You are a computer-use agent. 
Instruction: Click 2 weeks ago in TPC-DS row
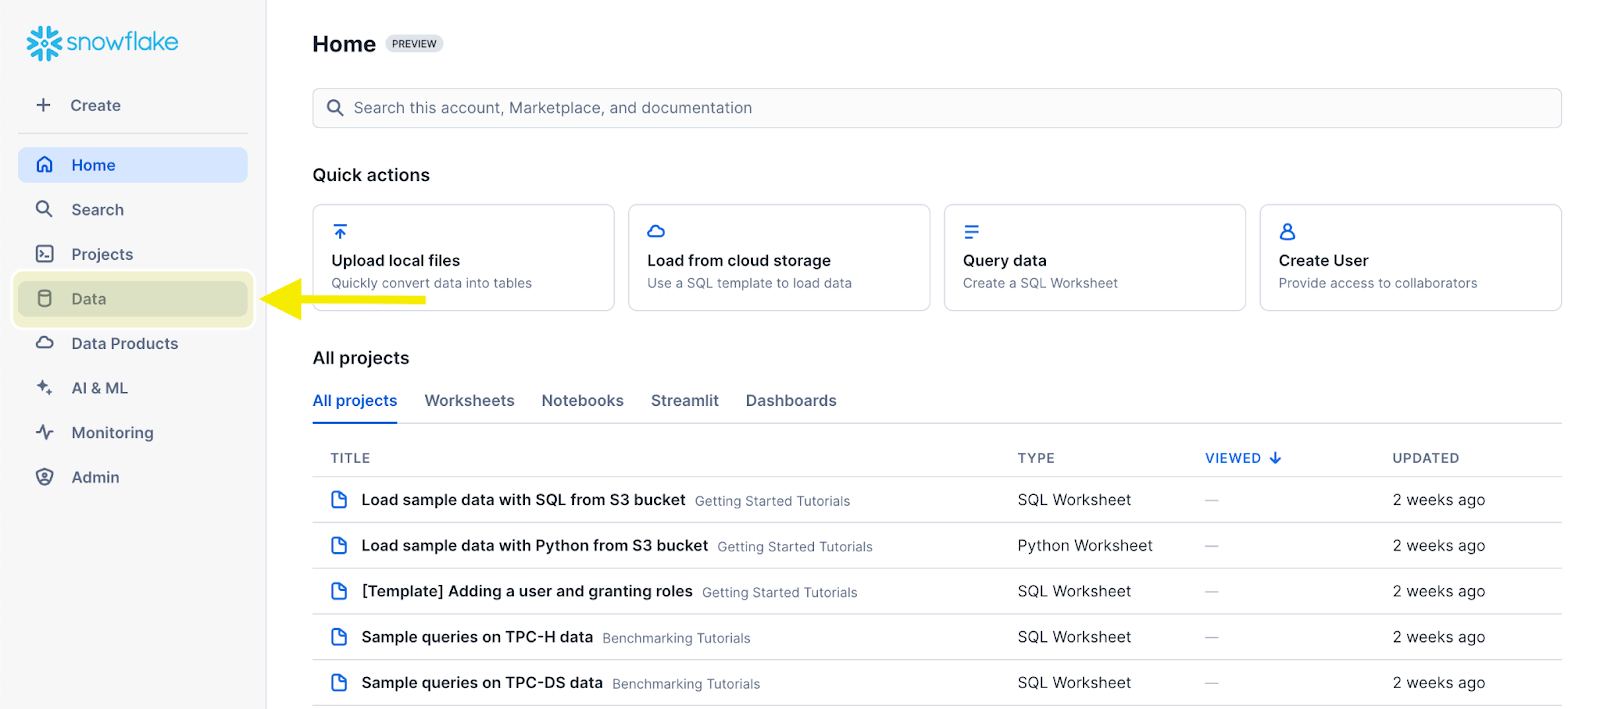pos(1439,683)
